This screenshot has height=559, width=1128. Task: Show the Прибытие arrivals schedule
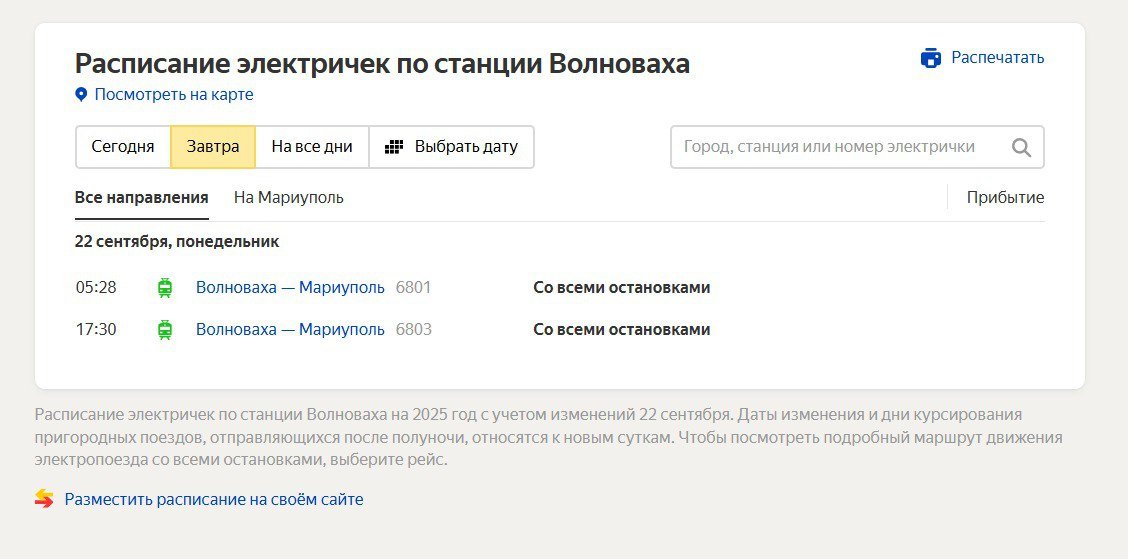1005,198
